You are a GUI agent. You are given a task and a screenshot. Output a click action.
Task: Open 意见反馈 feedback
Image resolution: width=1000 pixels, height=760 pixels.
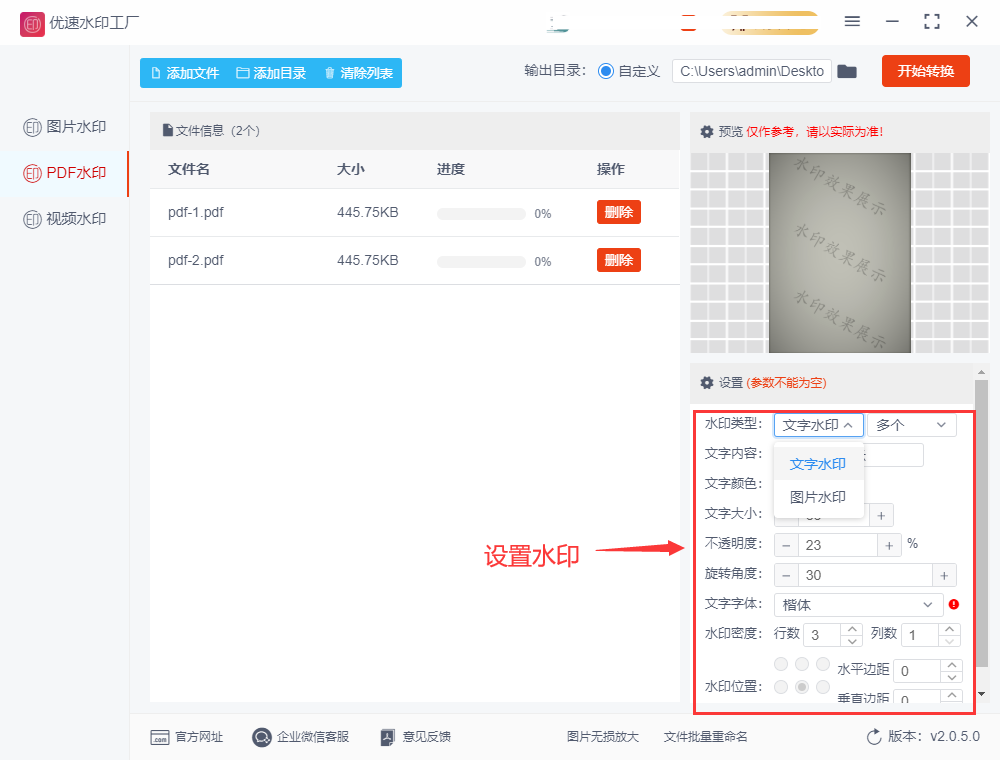pos(415,737)
